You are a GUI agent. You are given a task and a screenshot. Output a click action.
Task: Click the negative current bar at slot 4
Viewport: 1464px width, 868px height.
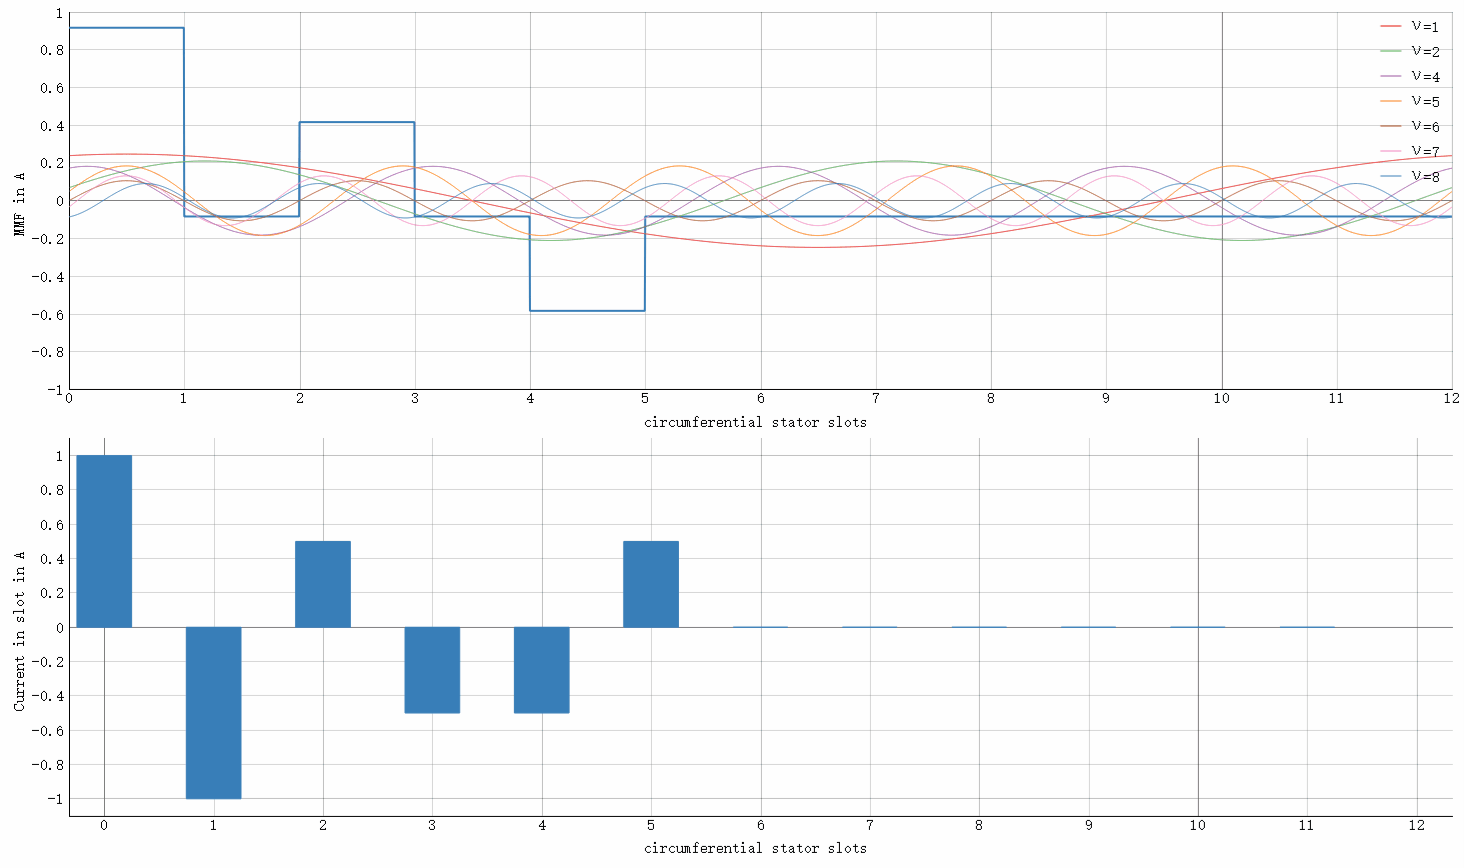542,670
